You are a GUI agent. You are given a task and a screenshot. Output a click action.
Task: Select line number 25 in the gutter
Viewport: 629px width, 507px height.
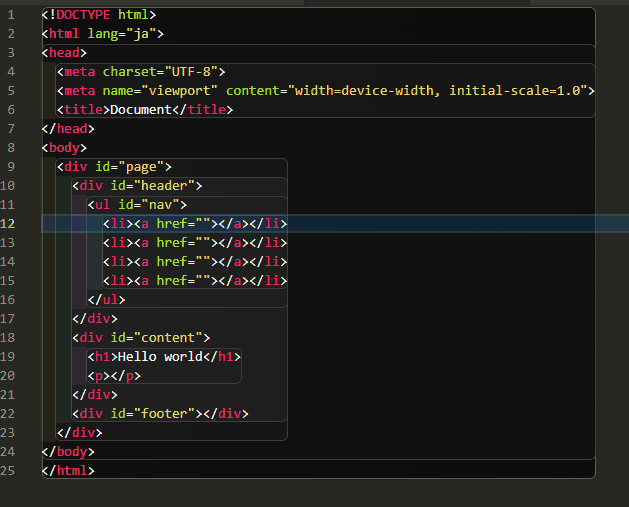[x=9, y=470]
